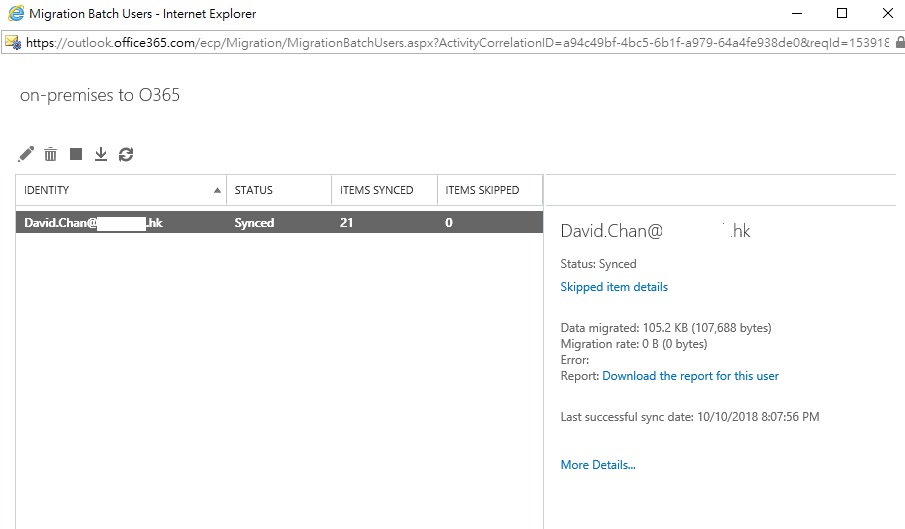
Task: Refresh the migration user list
Action: [126, 154]
